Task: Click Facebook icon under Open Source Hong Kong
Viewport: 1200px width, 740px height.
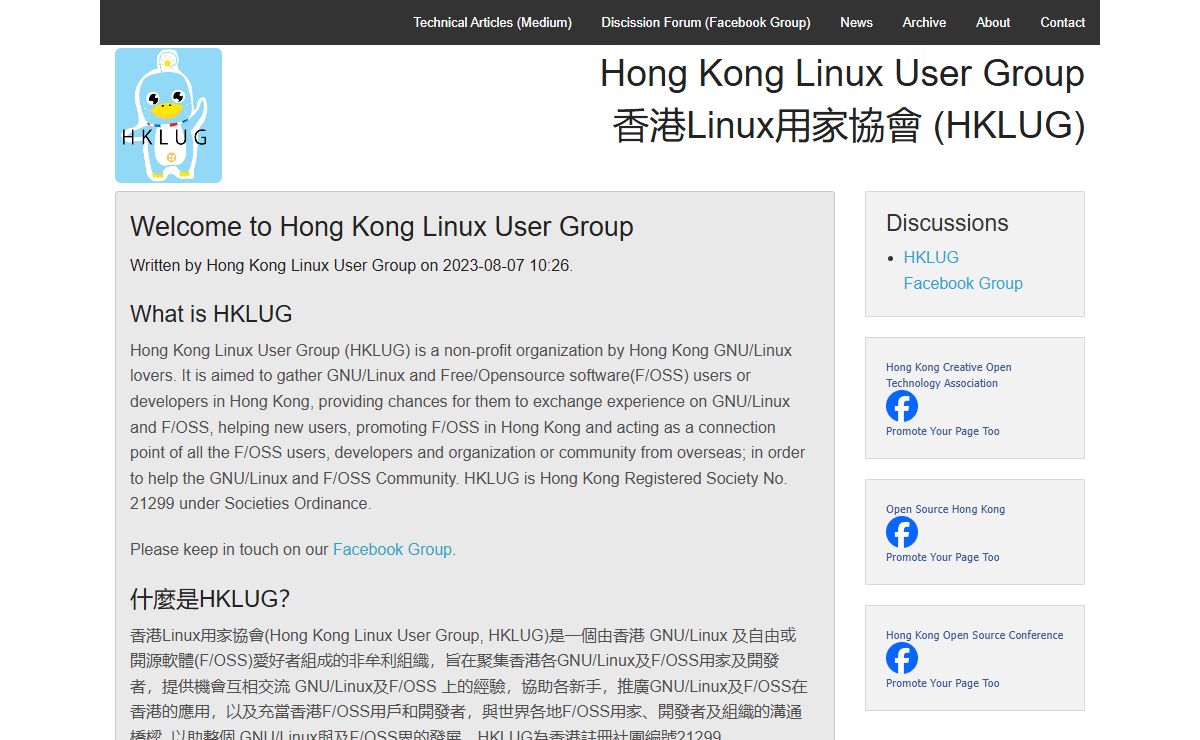Action: tap(901, 532)
